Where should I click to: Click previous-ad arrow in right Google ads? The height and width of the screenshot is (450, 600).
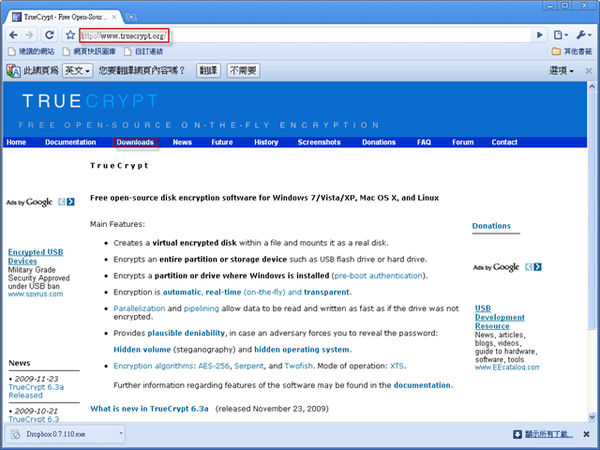(x=528, y=267)
